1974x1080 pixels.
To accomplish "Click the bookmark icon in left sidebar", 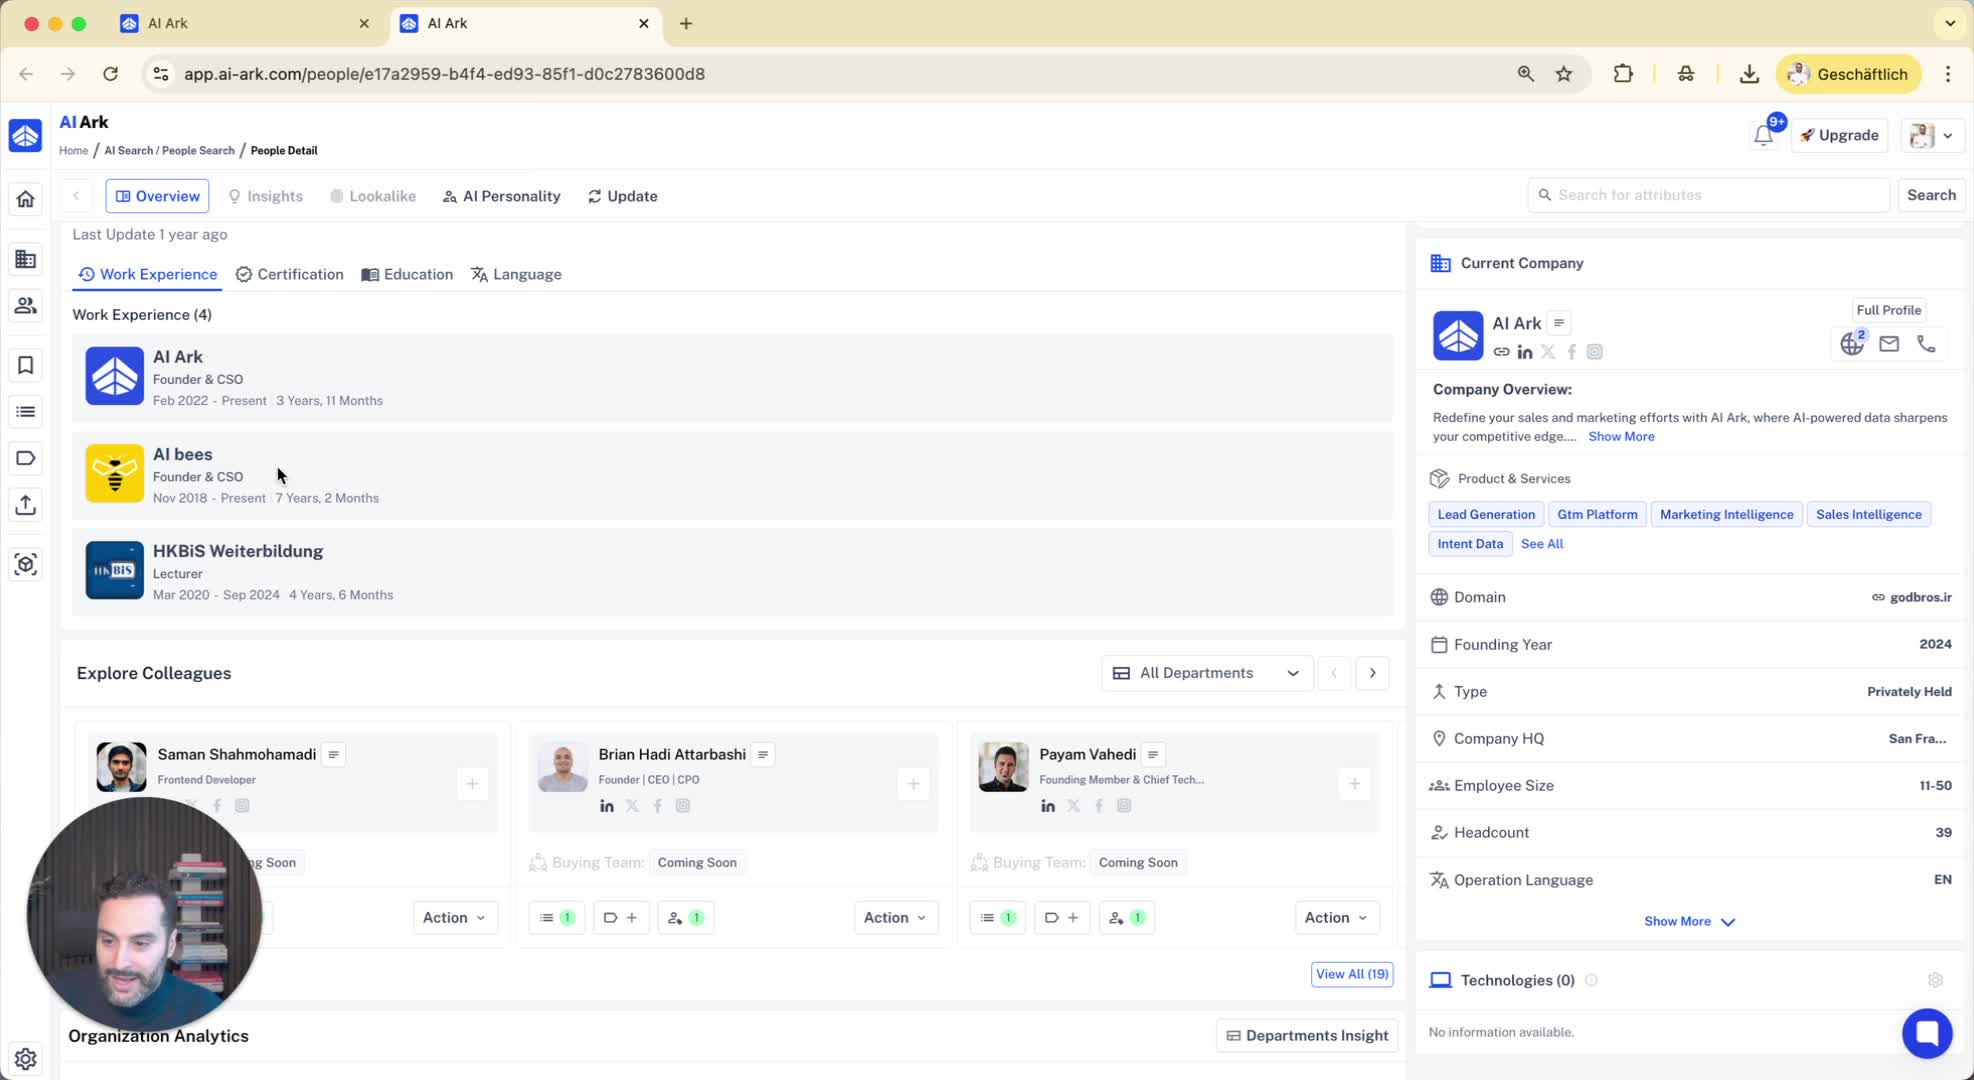I will (25, 365).
